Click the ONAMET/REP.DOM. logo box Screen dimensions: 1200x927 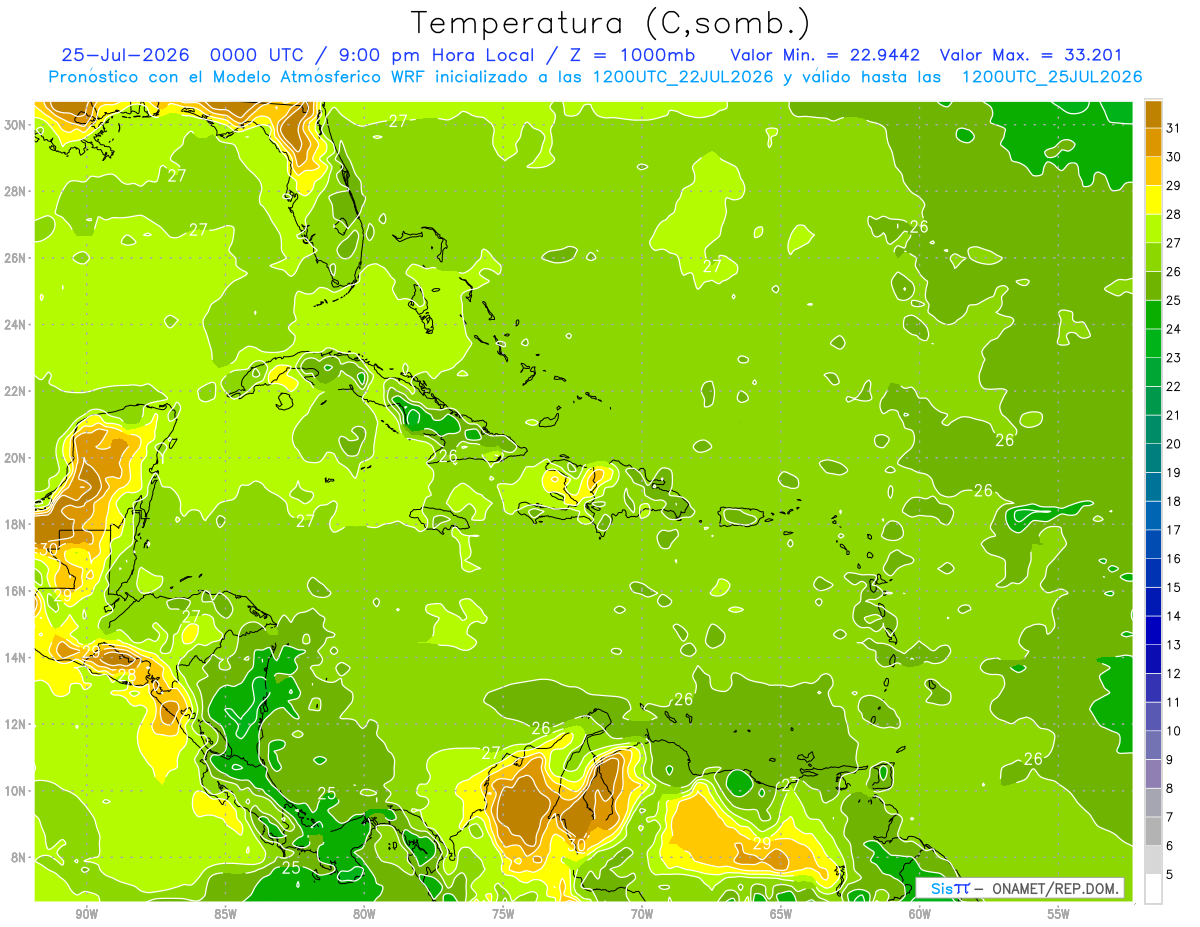pos(1020,888)
